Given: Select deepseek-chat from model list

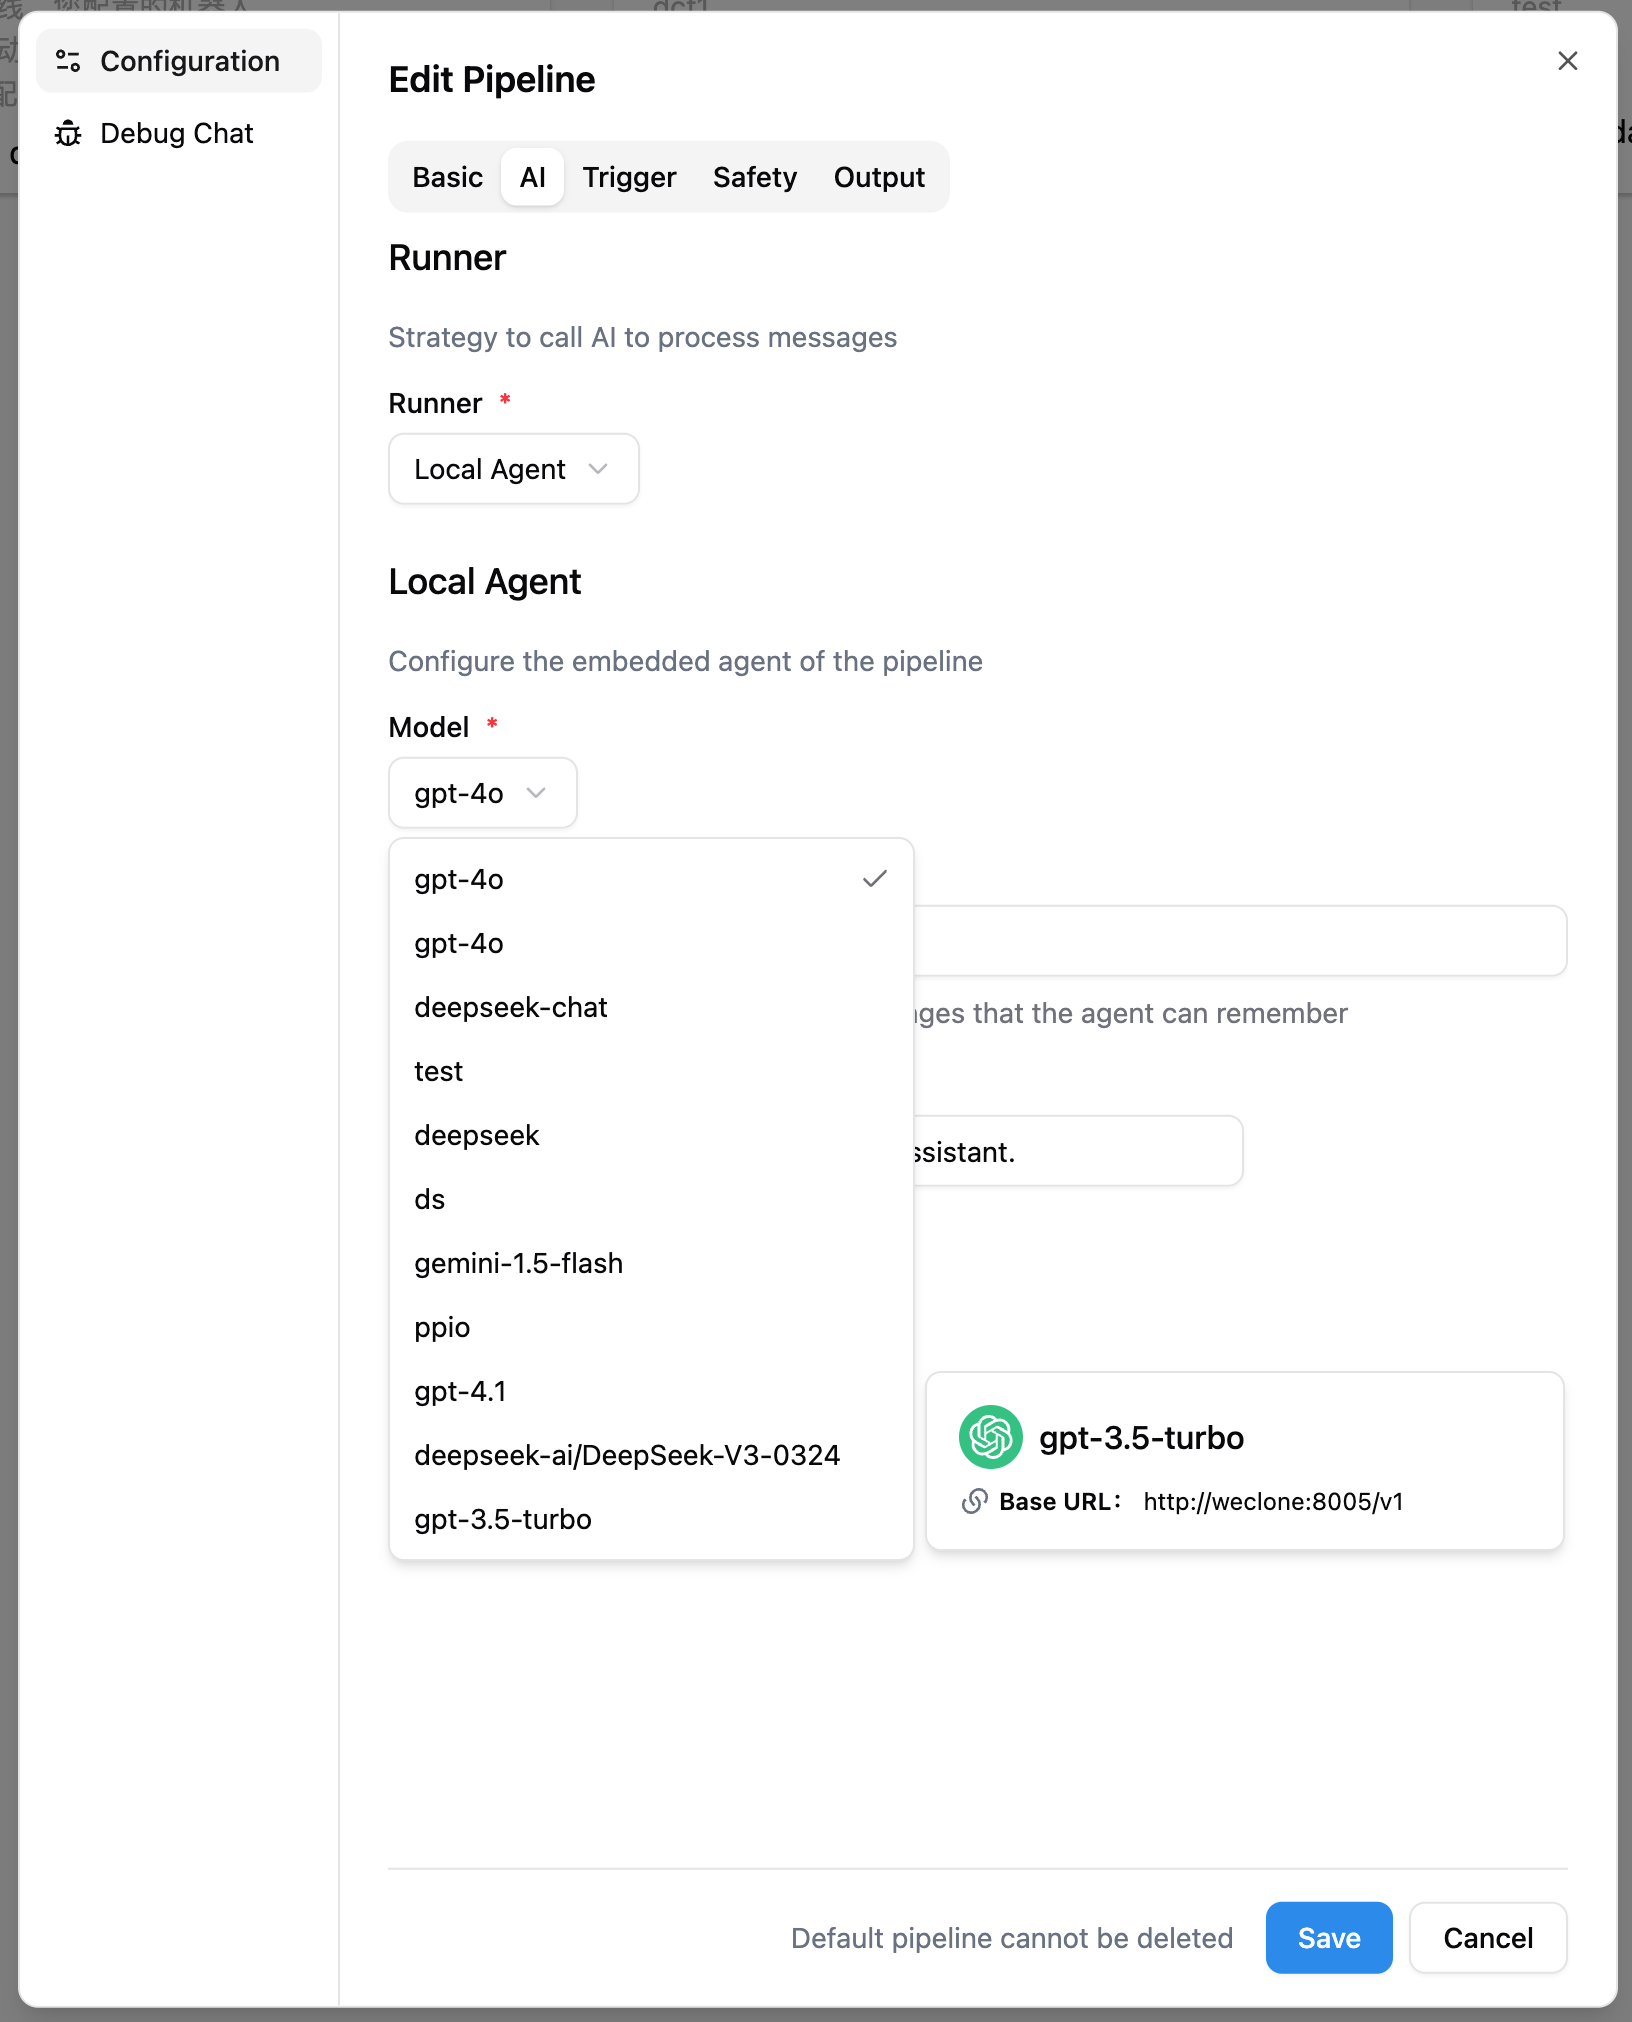Looking at the screenshot, I should (x=511, y=1007).
